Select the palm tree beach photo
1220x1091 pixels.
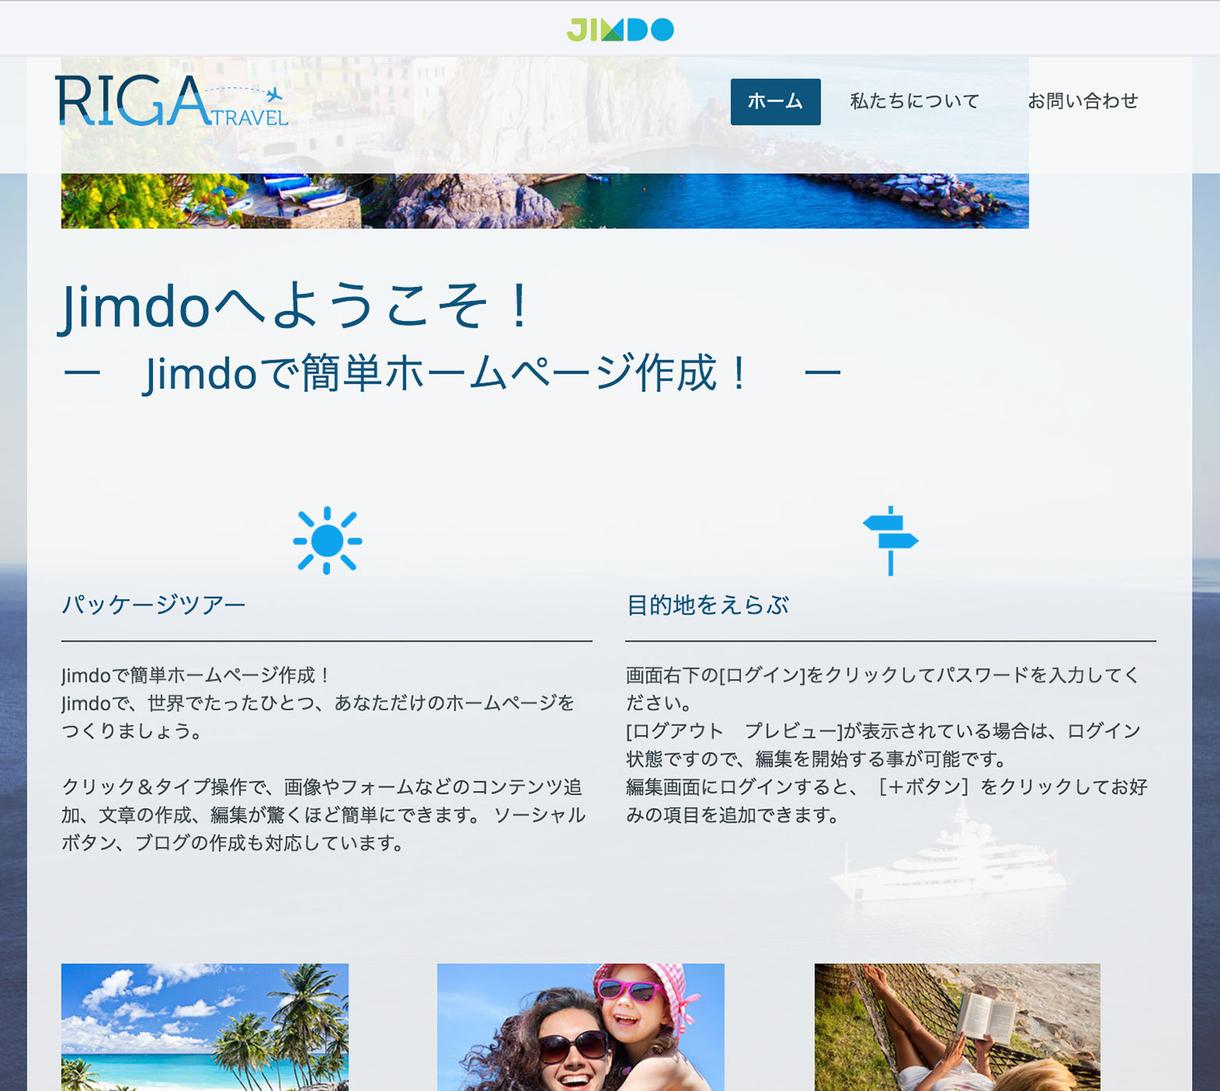pos(204,1026)
